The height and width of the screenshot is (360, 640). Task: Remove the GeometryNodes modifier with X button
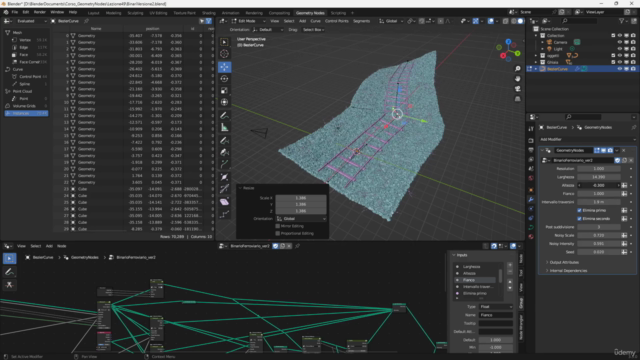(624, 150)
